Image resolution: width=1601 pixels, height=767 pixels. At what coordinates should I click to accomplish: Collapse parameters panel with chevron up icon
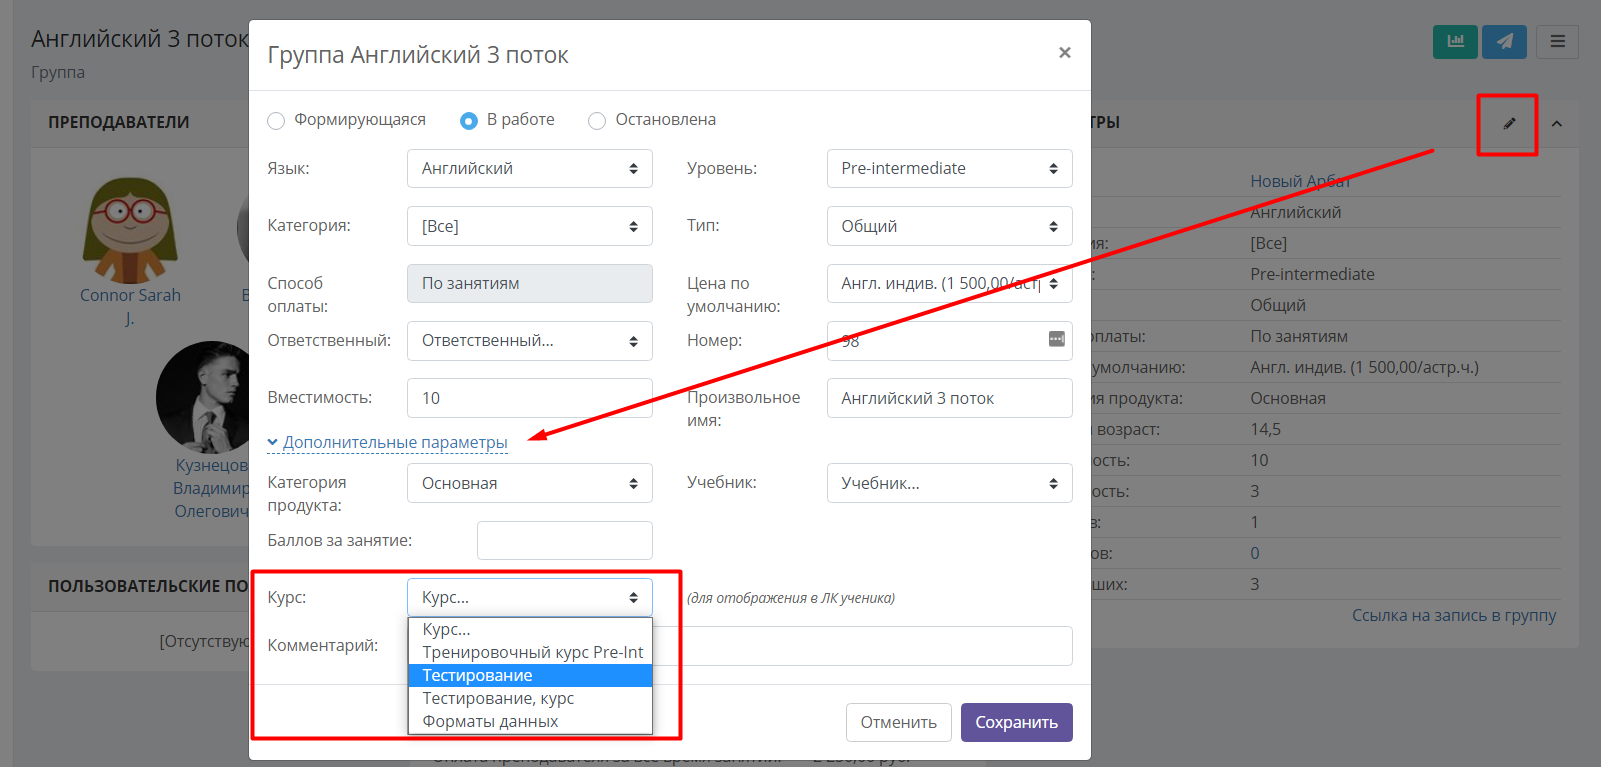tap(1556, 124)
